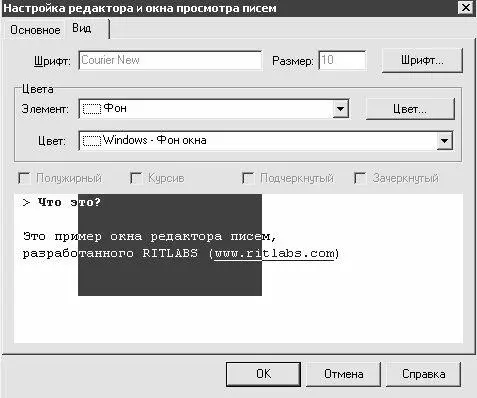Click the Размер size field
This screenshot has width=477, height=398.
[342, 60]
